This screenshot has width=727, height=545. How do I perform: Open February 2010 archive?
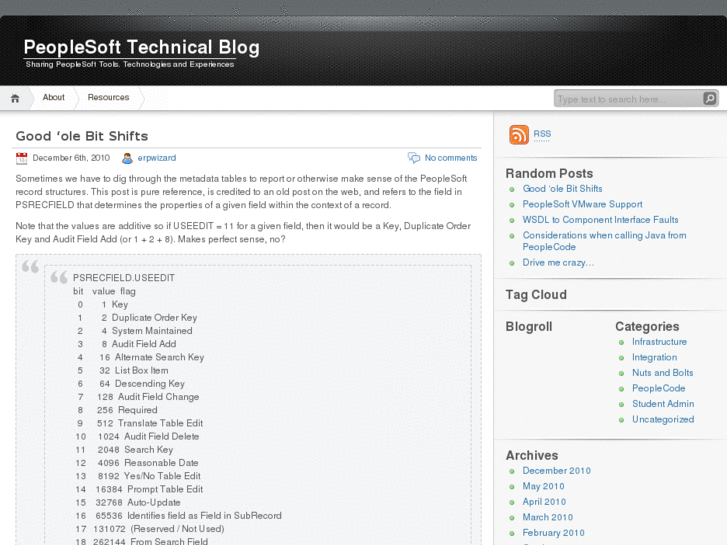[554, 533]
